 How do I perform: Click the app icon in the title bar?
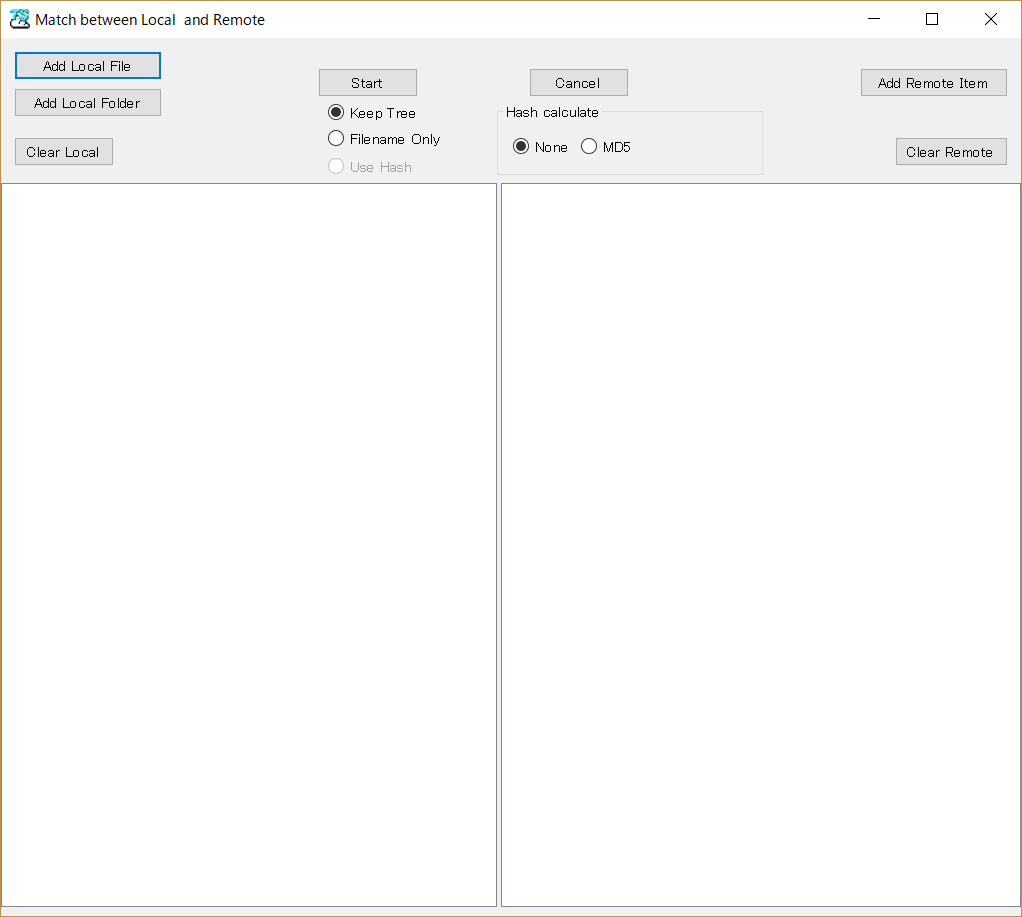(19, 19)
